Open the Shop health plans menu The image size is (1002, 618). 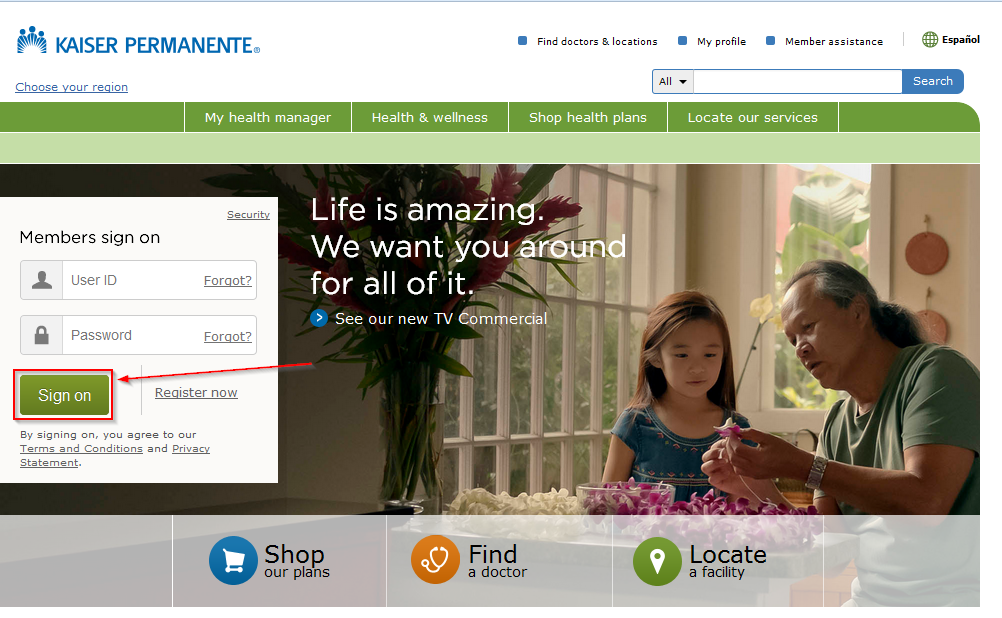[588, 118]
